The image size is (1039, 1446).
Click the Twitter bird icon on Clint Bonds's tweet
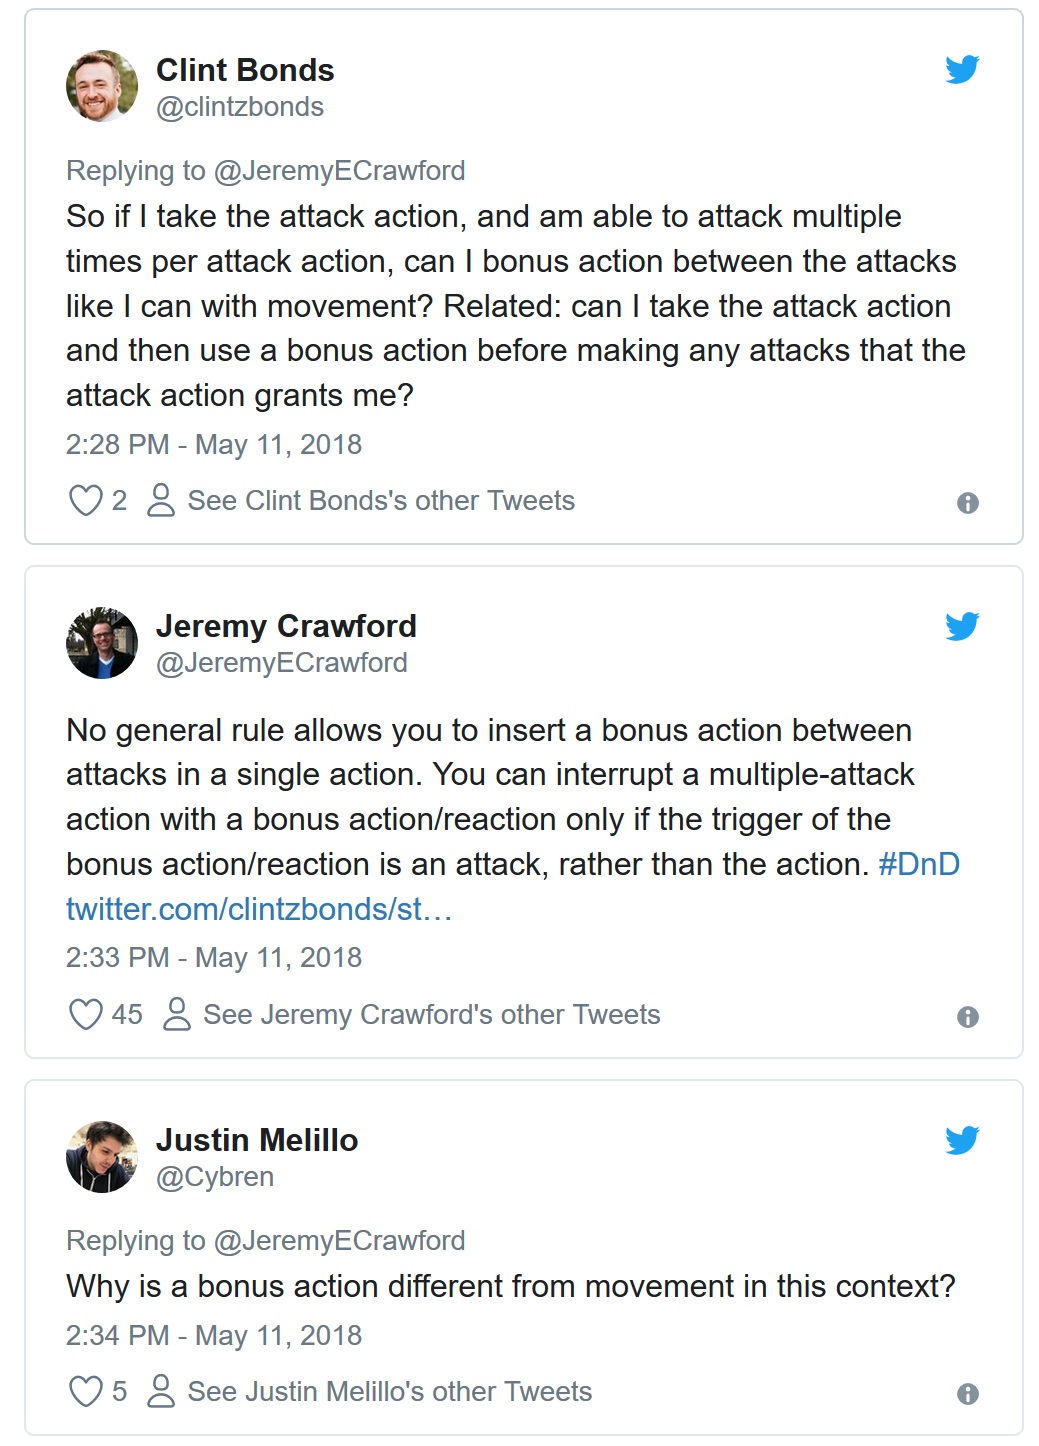pos(962,70)
